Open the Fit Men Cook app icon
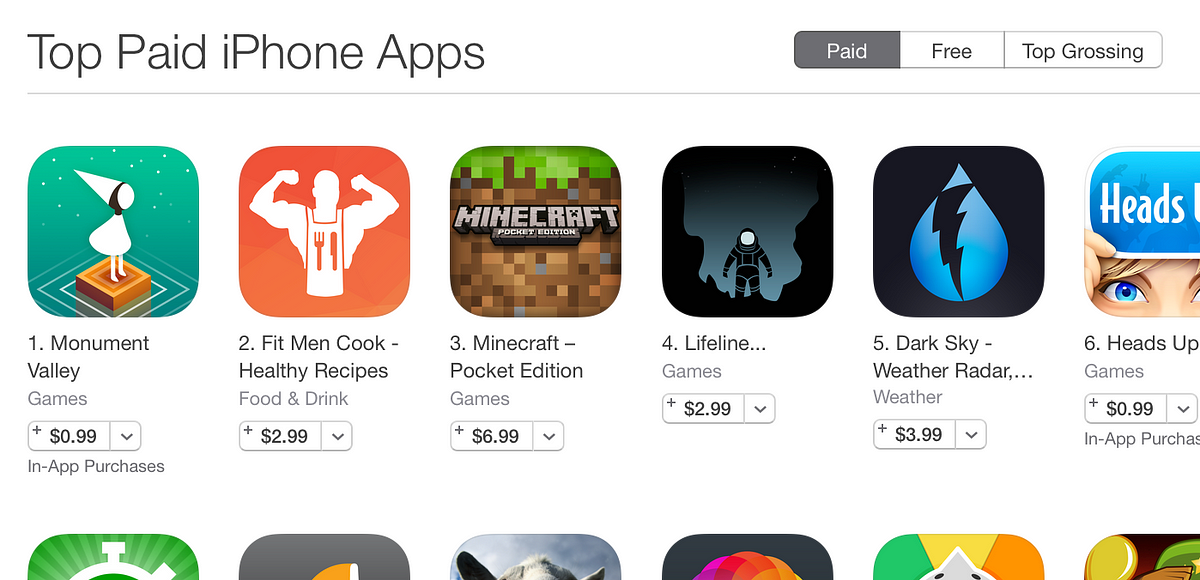1200x580 pixels. click(x=324, y=231)
